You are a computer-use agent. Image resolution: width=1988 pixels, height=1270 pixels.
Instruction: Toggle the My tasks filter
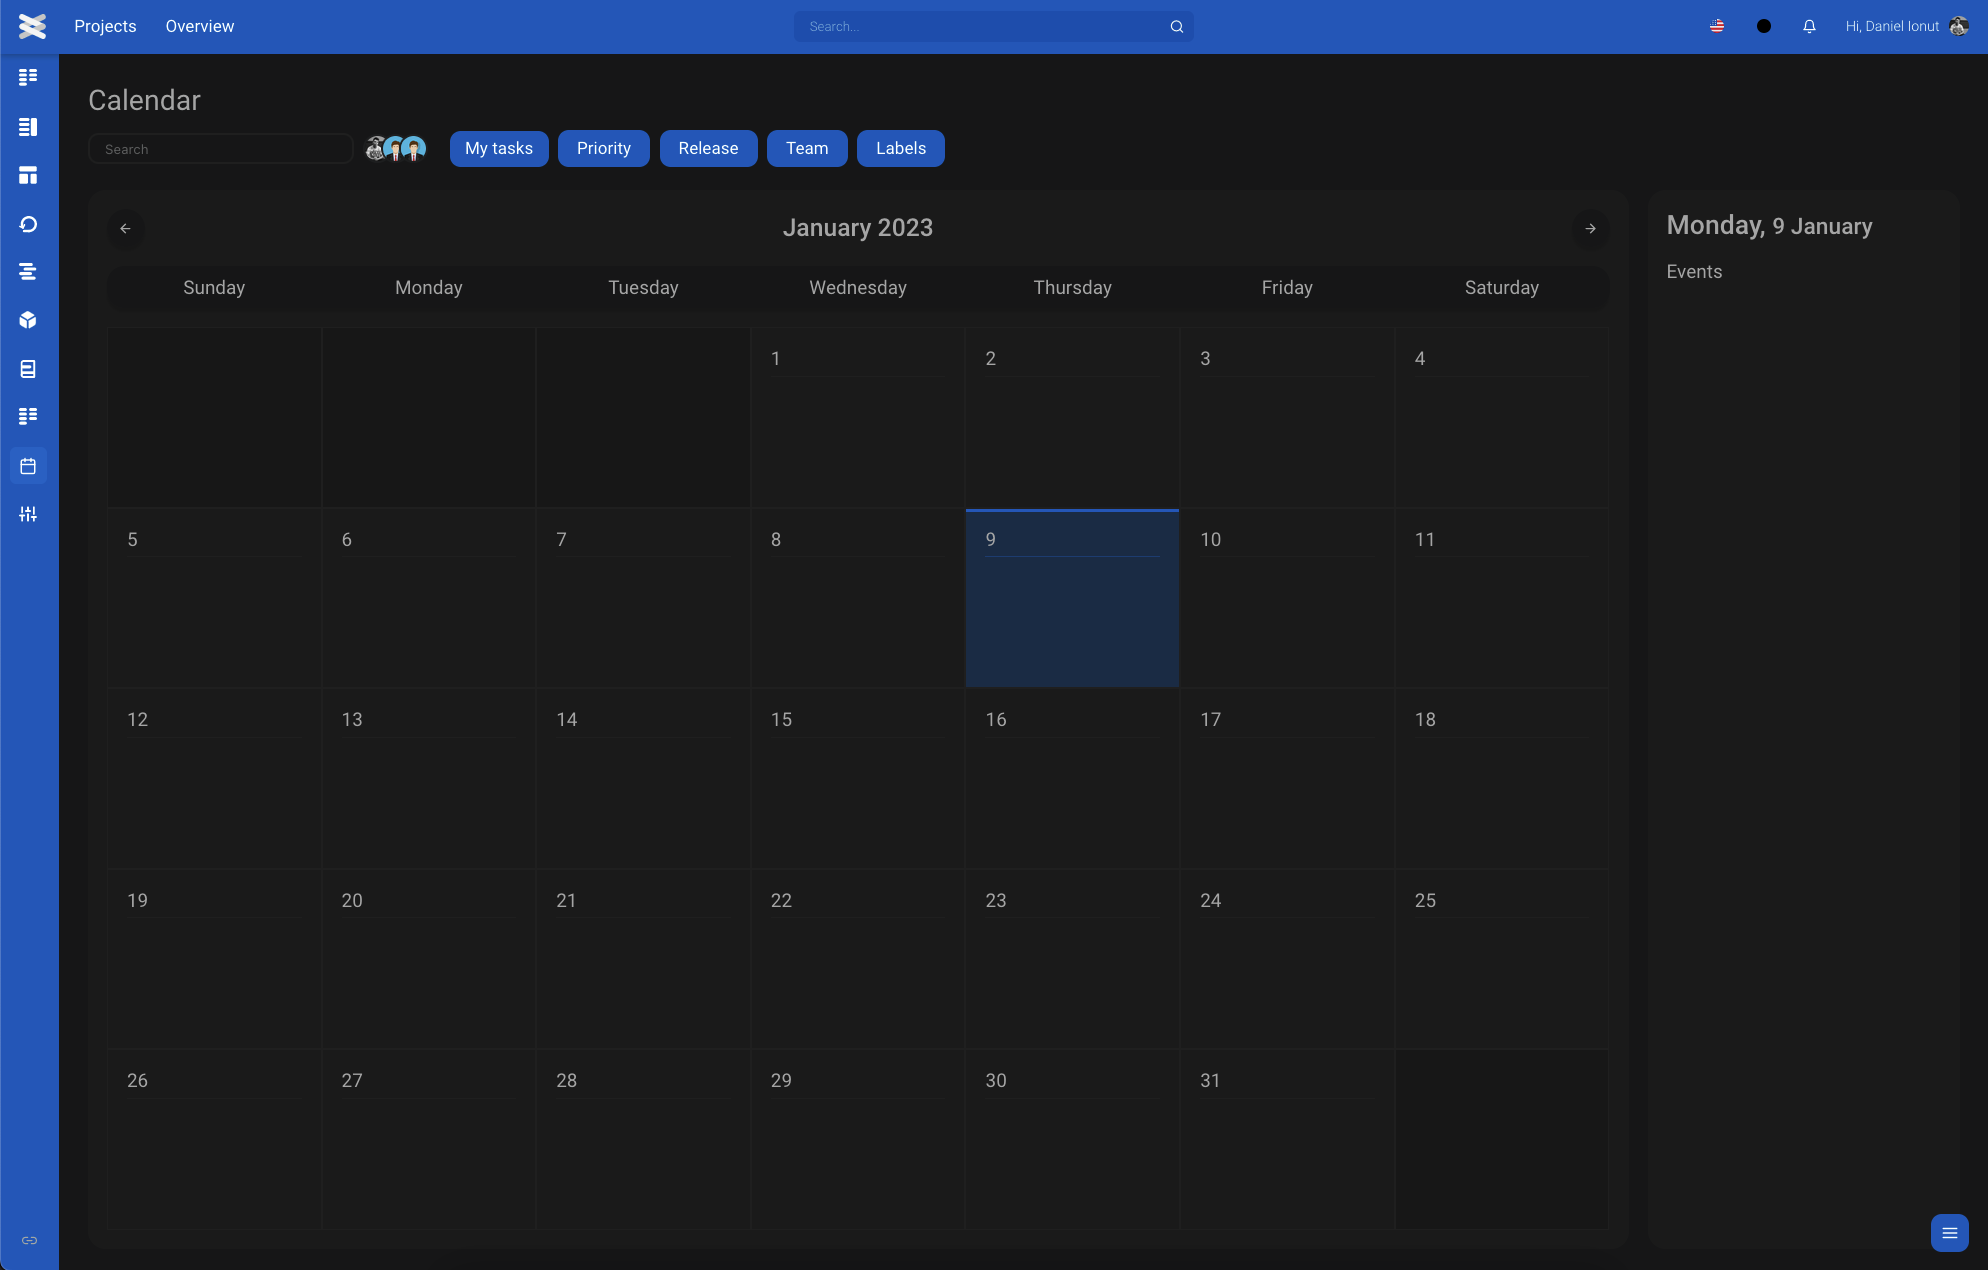pyautogui.click(x=499, y=148)
